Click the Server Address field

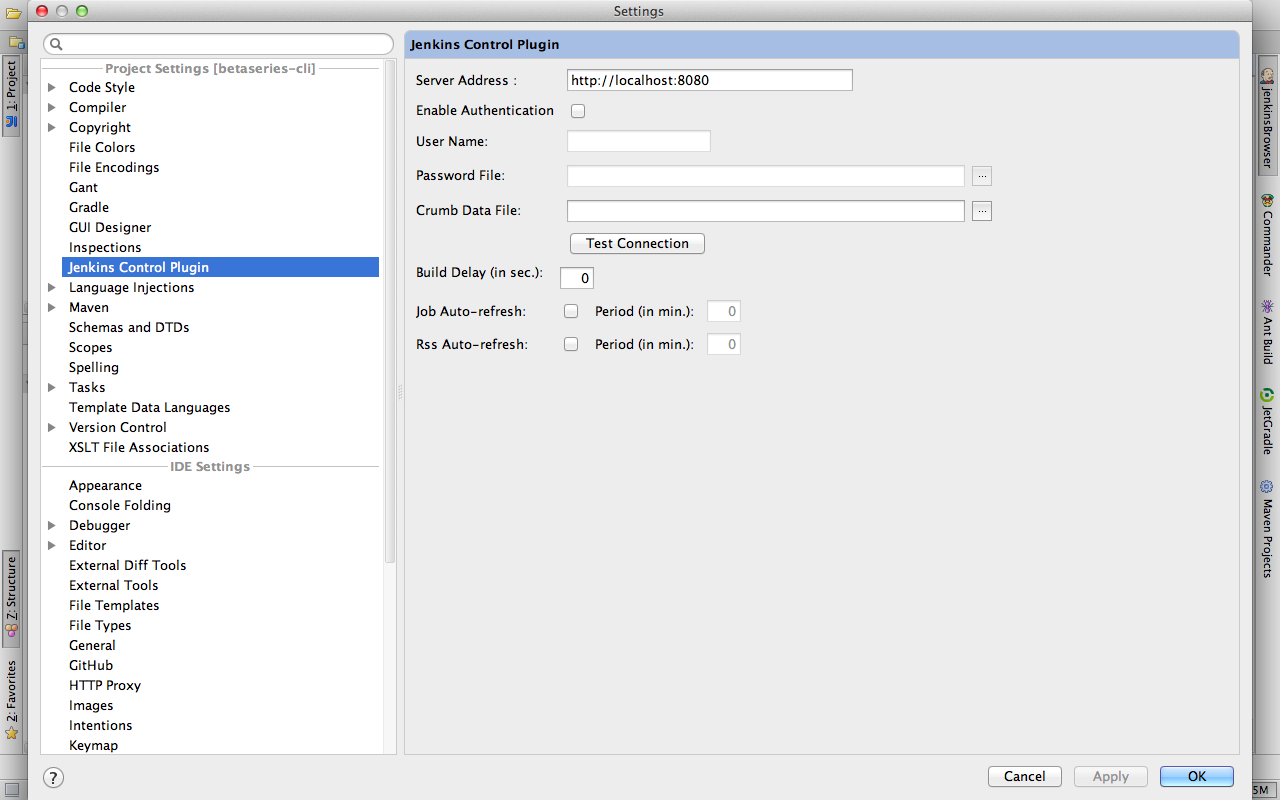click(x=710, y=80)
